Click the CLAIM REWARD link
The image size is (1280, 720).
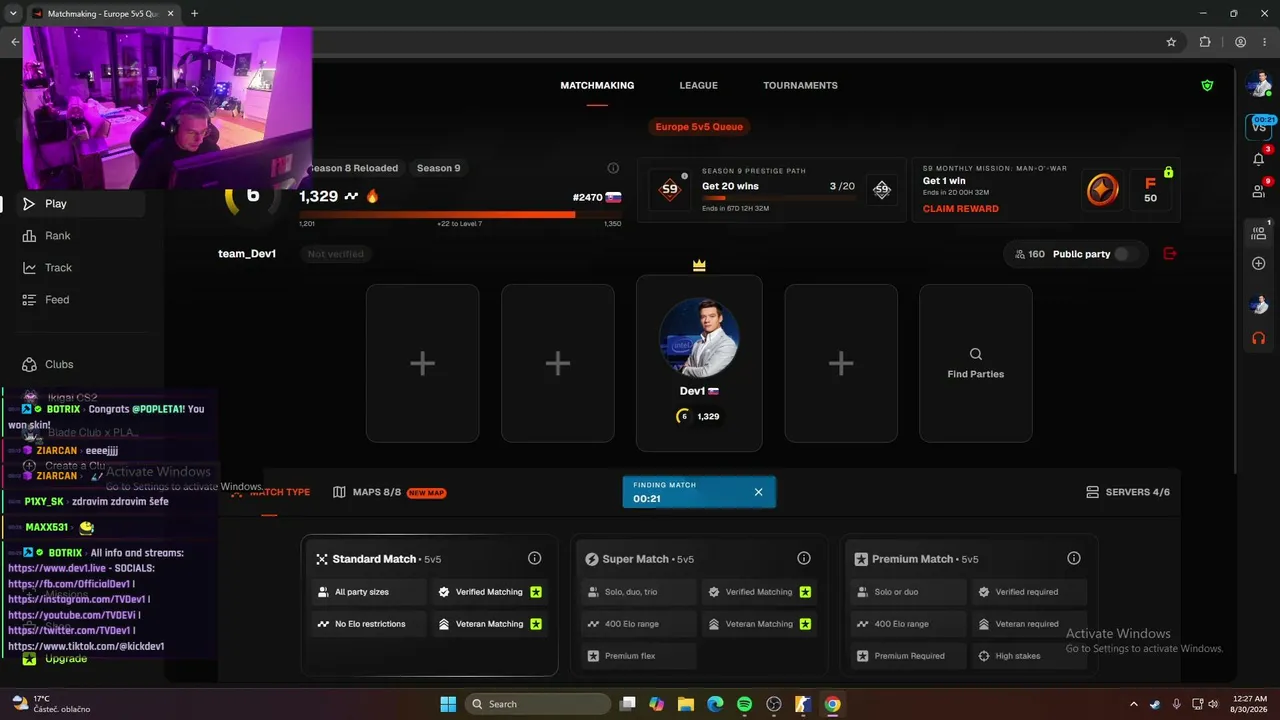tap(960, 209)
